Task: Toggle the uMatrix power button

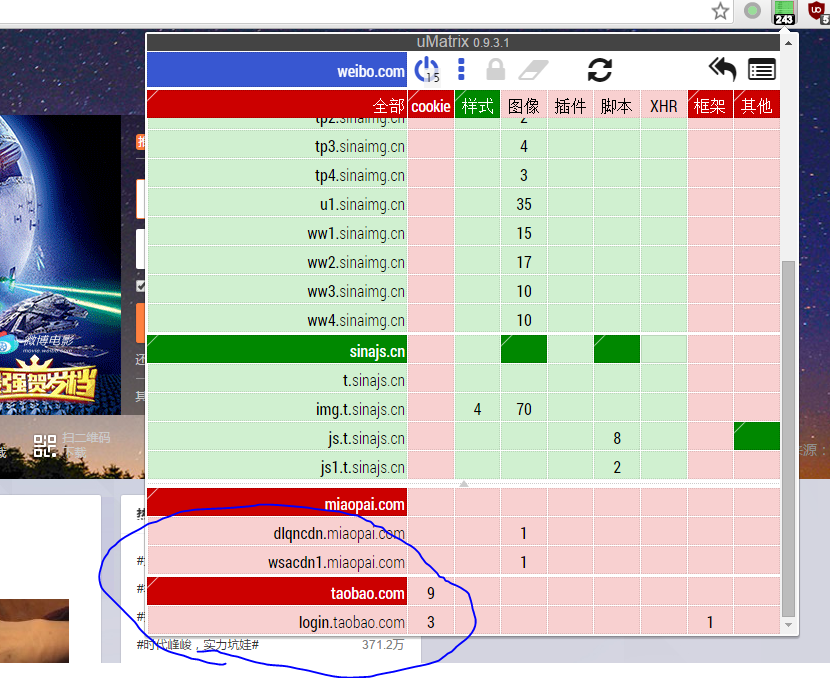Action: 426,69
